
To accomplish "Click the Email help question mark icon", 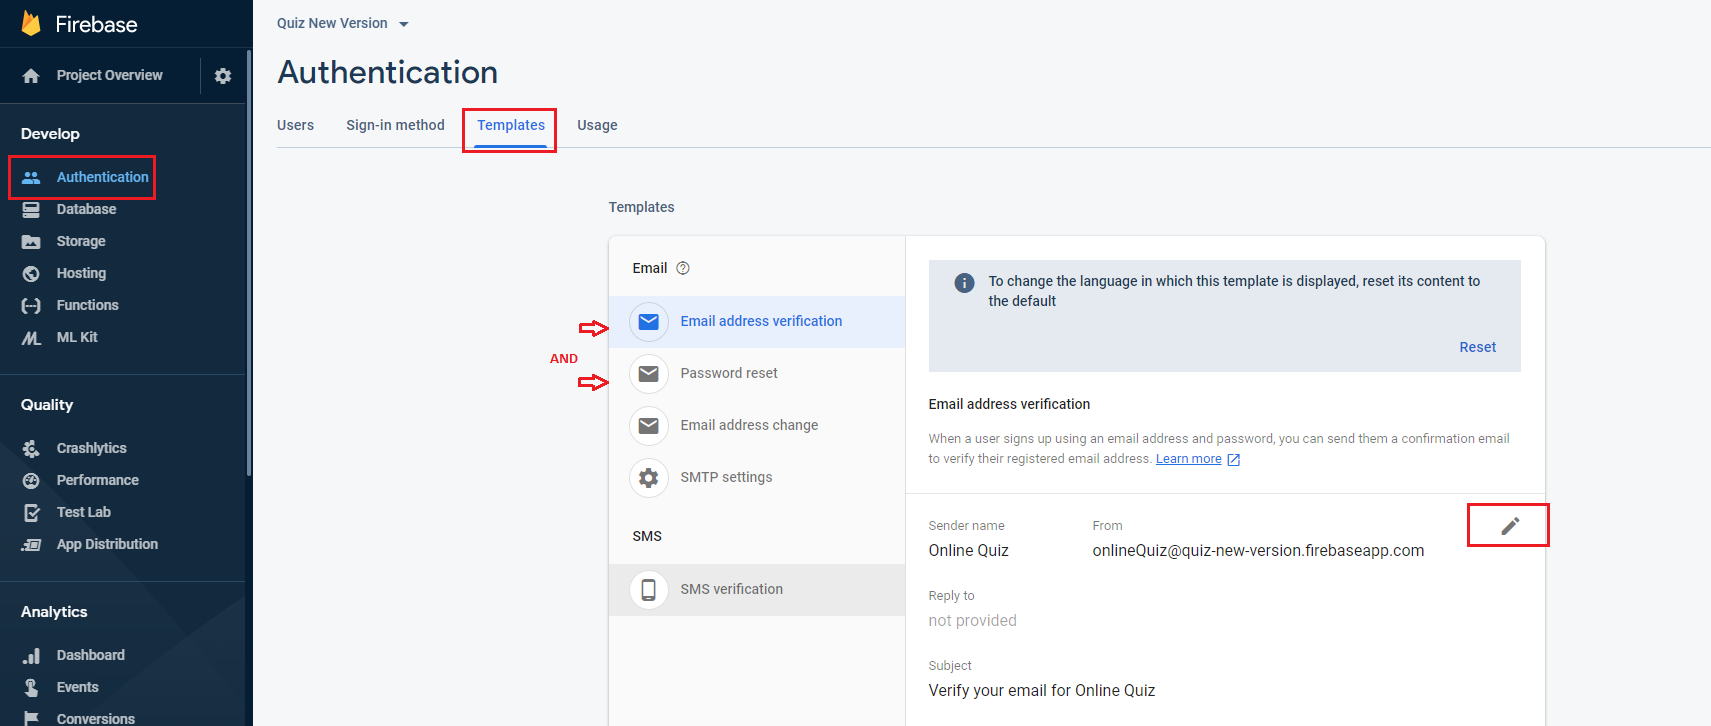I will pos(683,268).
